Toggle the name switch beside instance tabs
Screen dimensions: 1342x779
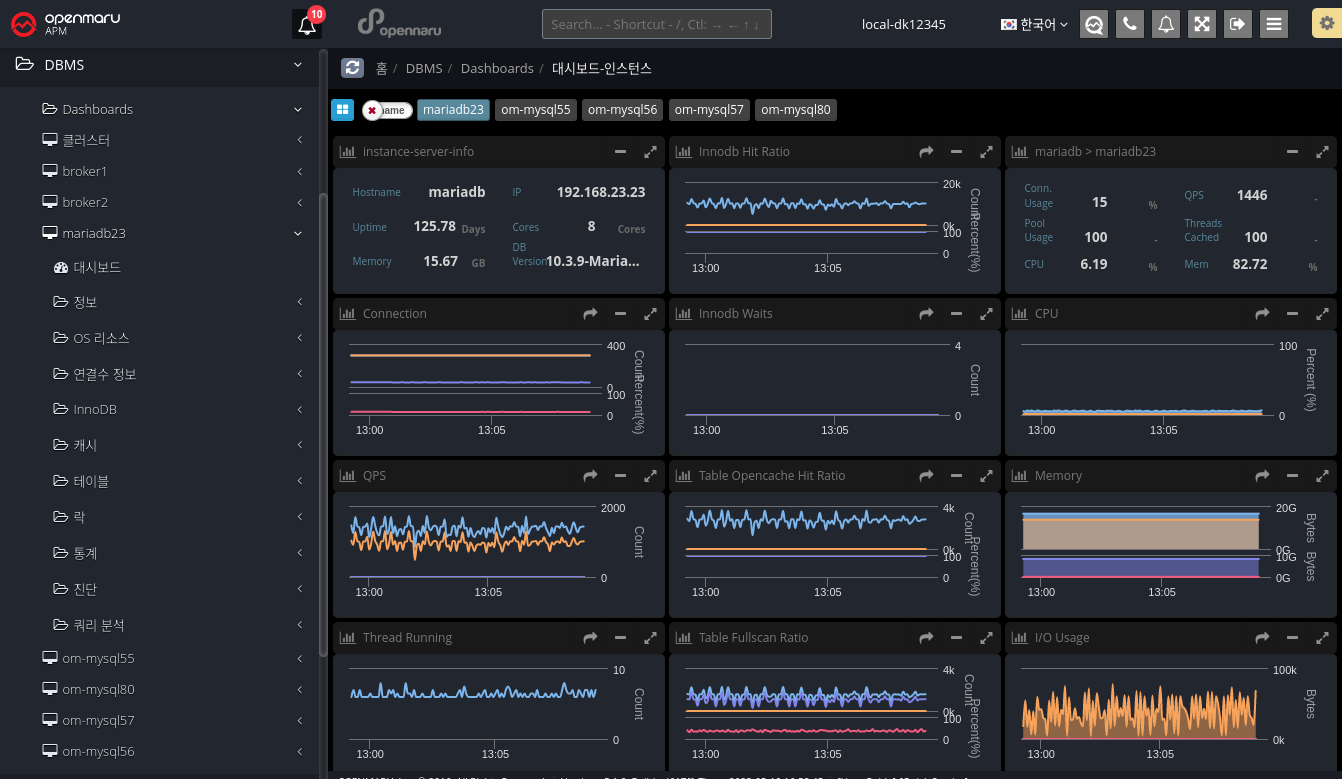pyautogui.click(x=387, y=110)
